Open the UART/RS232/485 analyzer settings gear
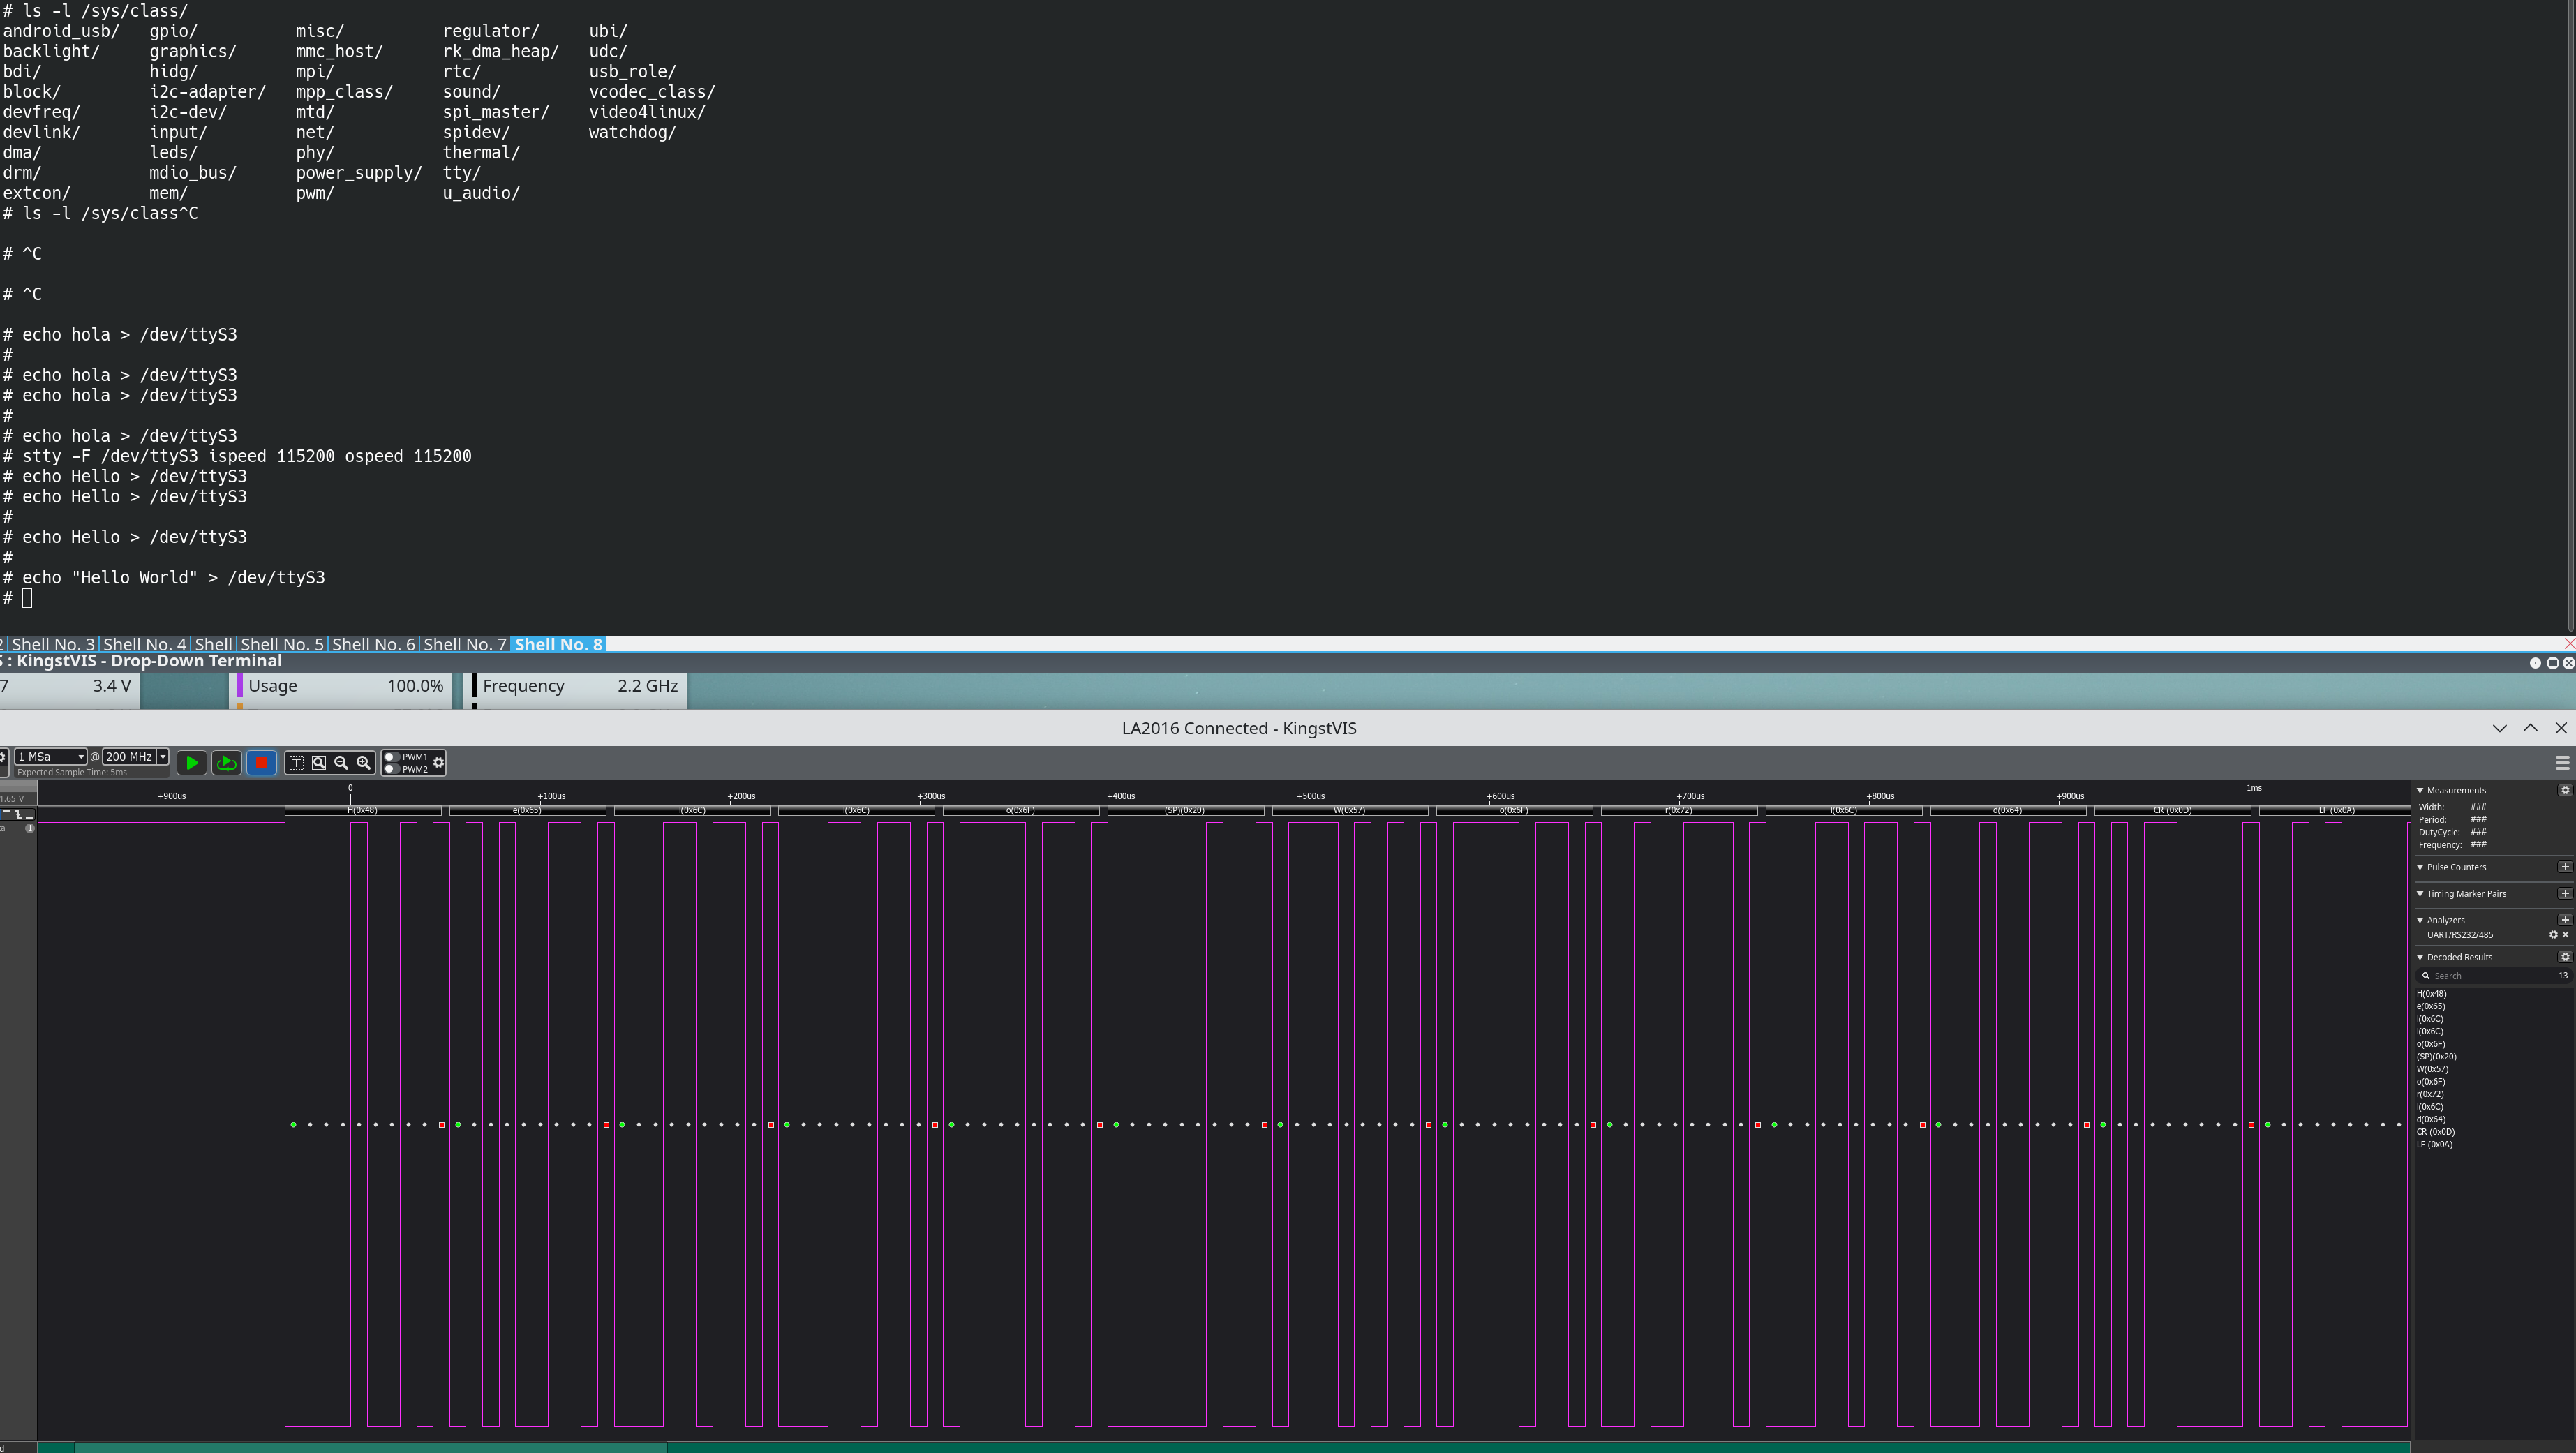Viewport: 2576px width, 1453px height. [x=2553, y=935]
